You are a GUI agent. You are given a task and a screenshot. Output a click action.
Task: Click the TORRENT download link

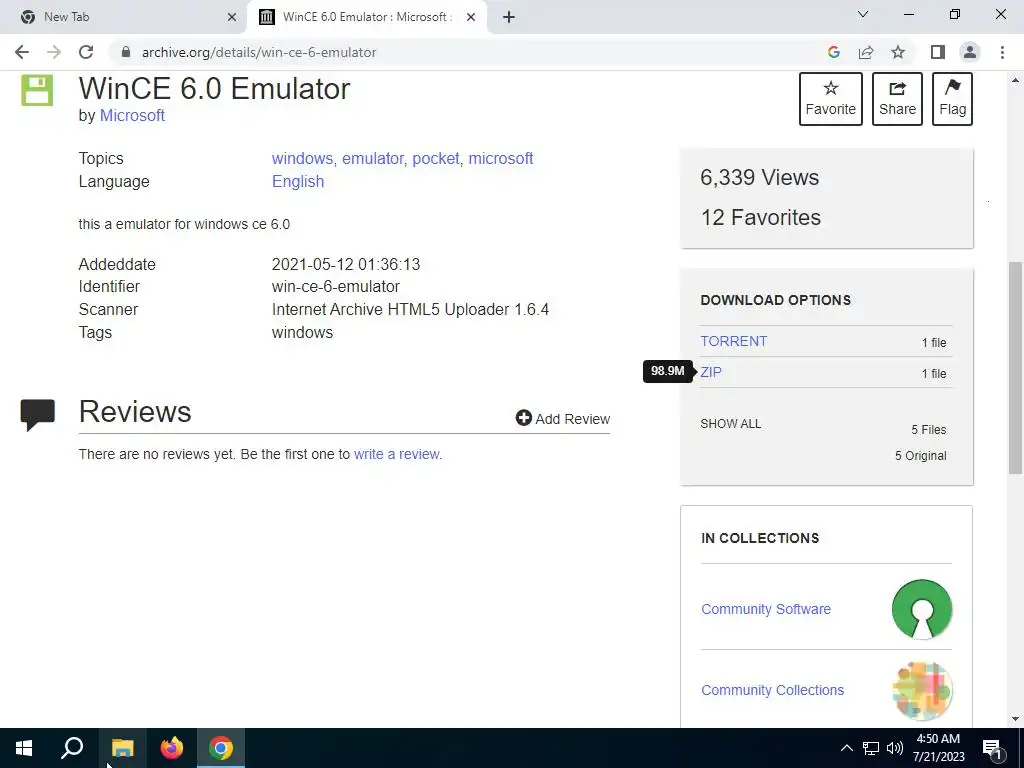click(733, 342)
